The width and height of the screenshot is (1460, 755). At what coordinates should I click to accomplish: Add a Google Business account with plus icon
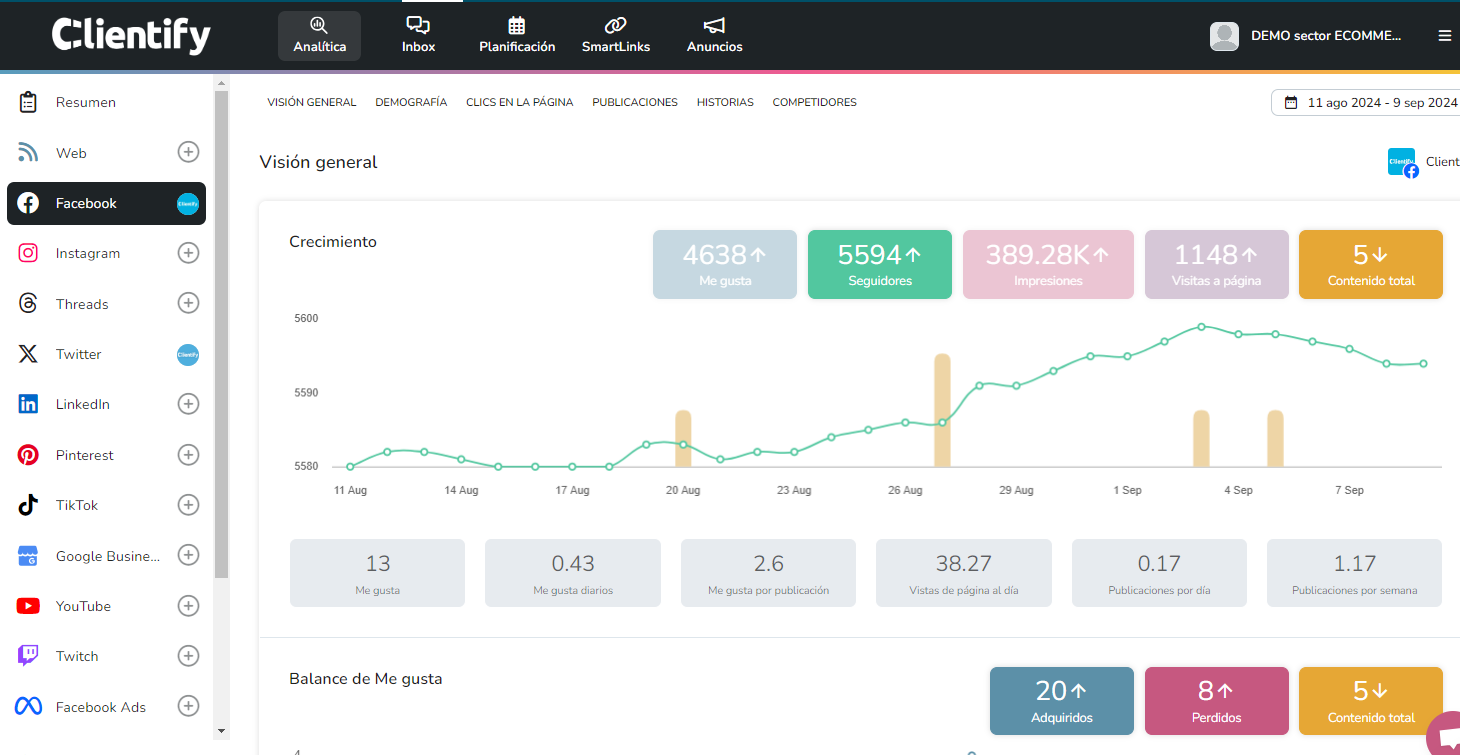point(188,555)
